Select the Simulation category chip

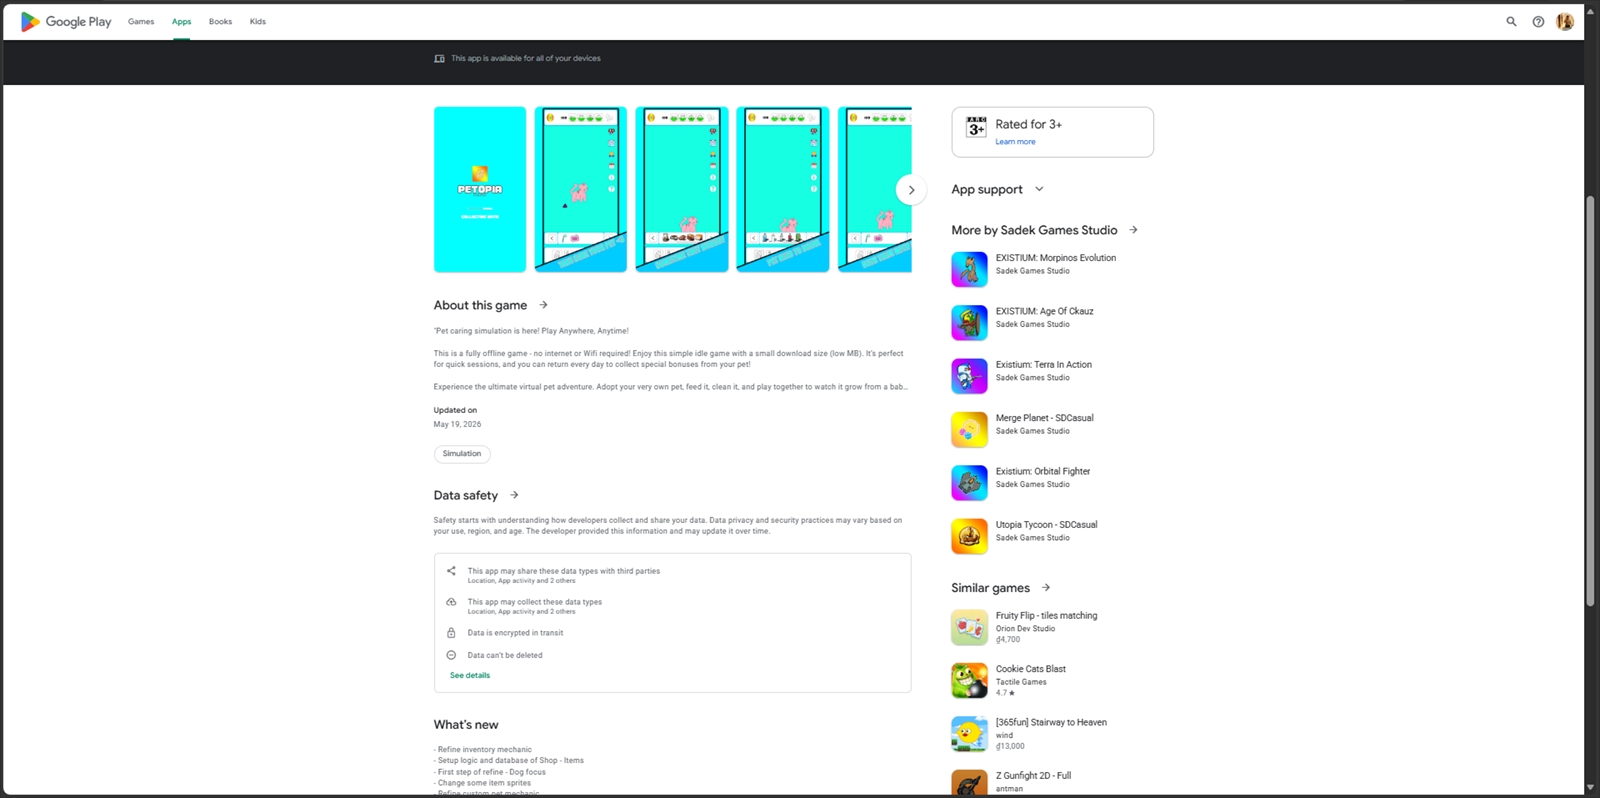[x=462, y=454]
